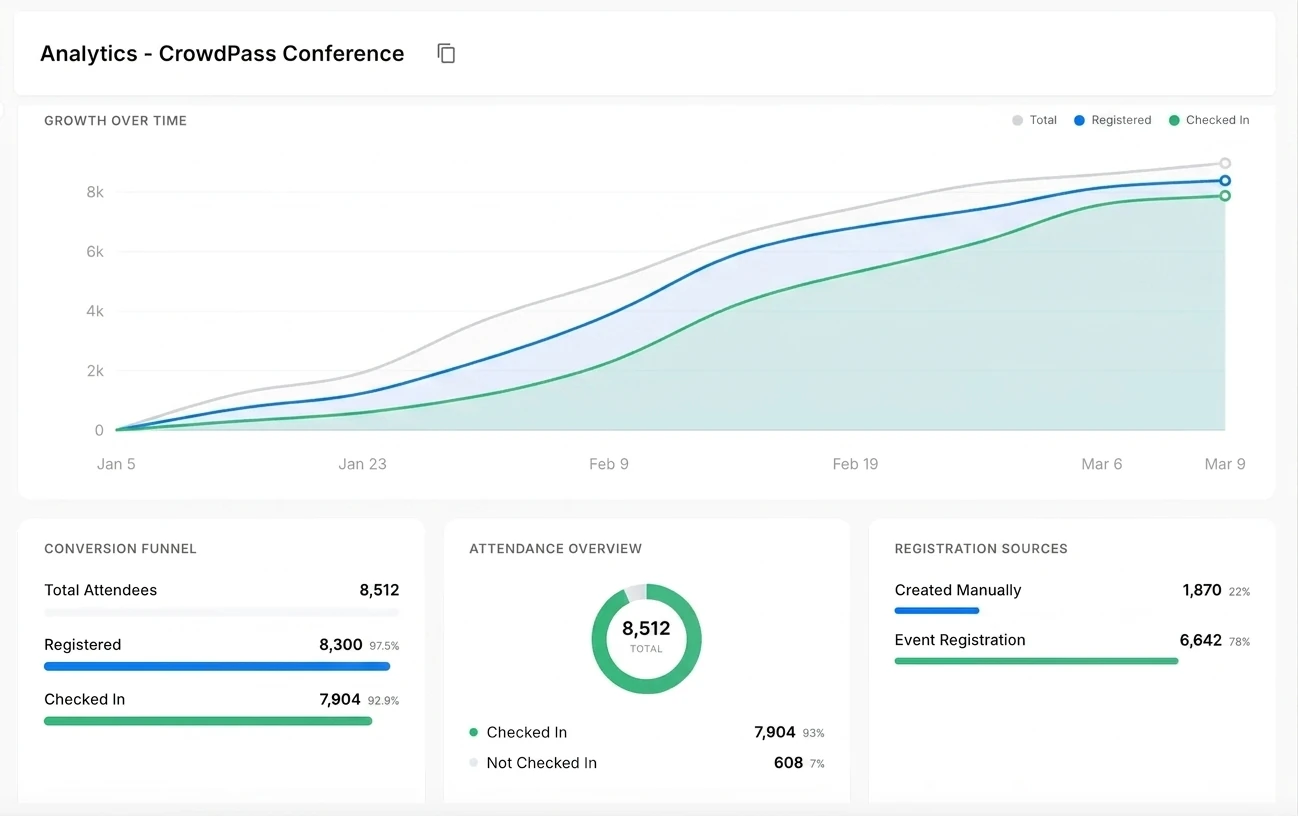The width and height of the screenshot is (1298, 816).
Task: Click the Total Attendees value 8,512 in funnel
Action: click(379, 590)
